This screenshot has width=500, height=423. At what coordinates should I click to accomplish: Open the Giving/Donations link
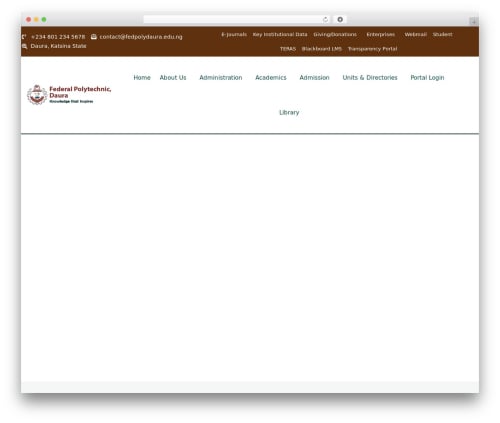click(335, 34)
